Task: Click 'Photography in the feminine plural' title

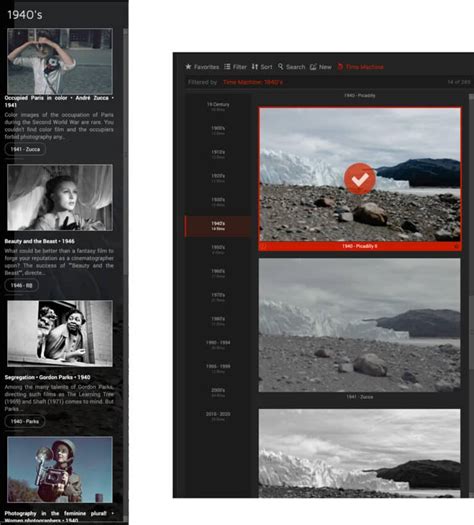Action: 59,517
